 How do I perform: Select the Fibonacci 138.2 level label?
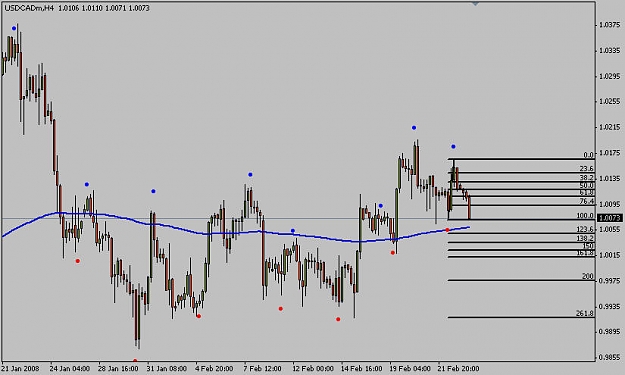point(585,238)
